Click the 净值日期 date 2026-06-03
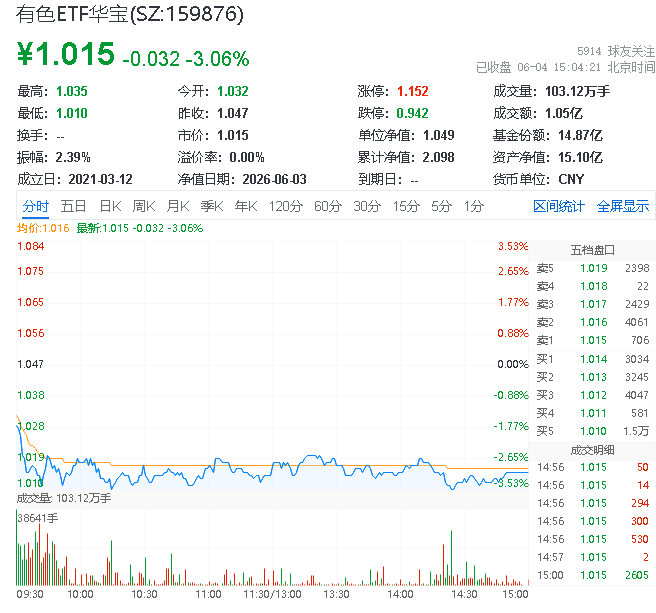This screenshot has height=613, width=656. (274, 180)
